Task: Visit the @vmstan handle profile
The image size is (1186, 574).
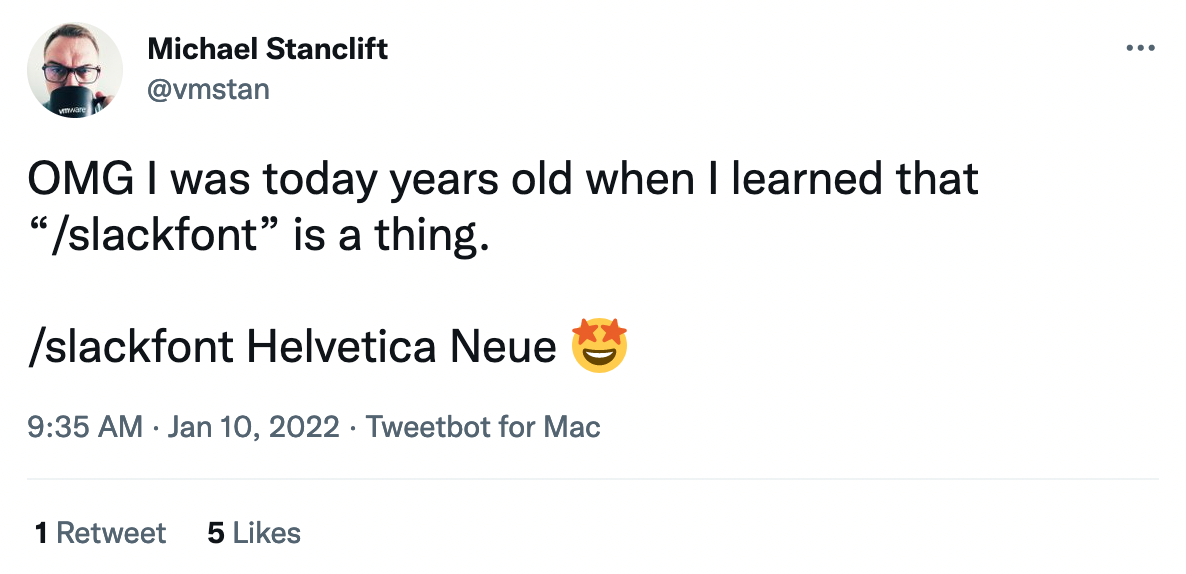Action: pyautogui.click(x=208, y=89)
